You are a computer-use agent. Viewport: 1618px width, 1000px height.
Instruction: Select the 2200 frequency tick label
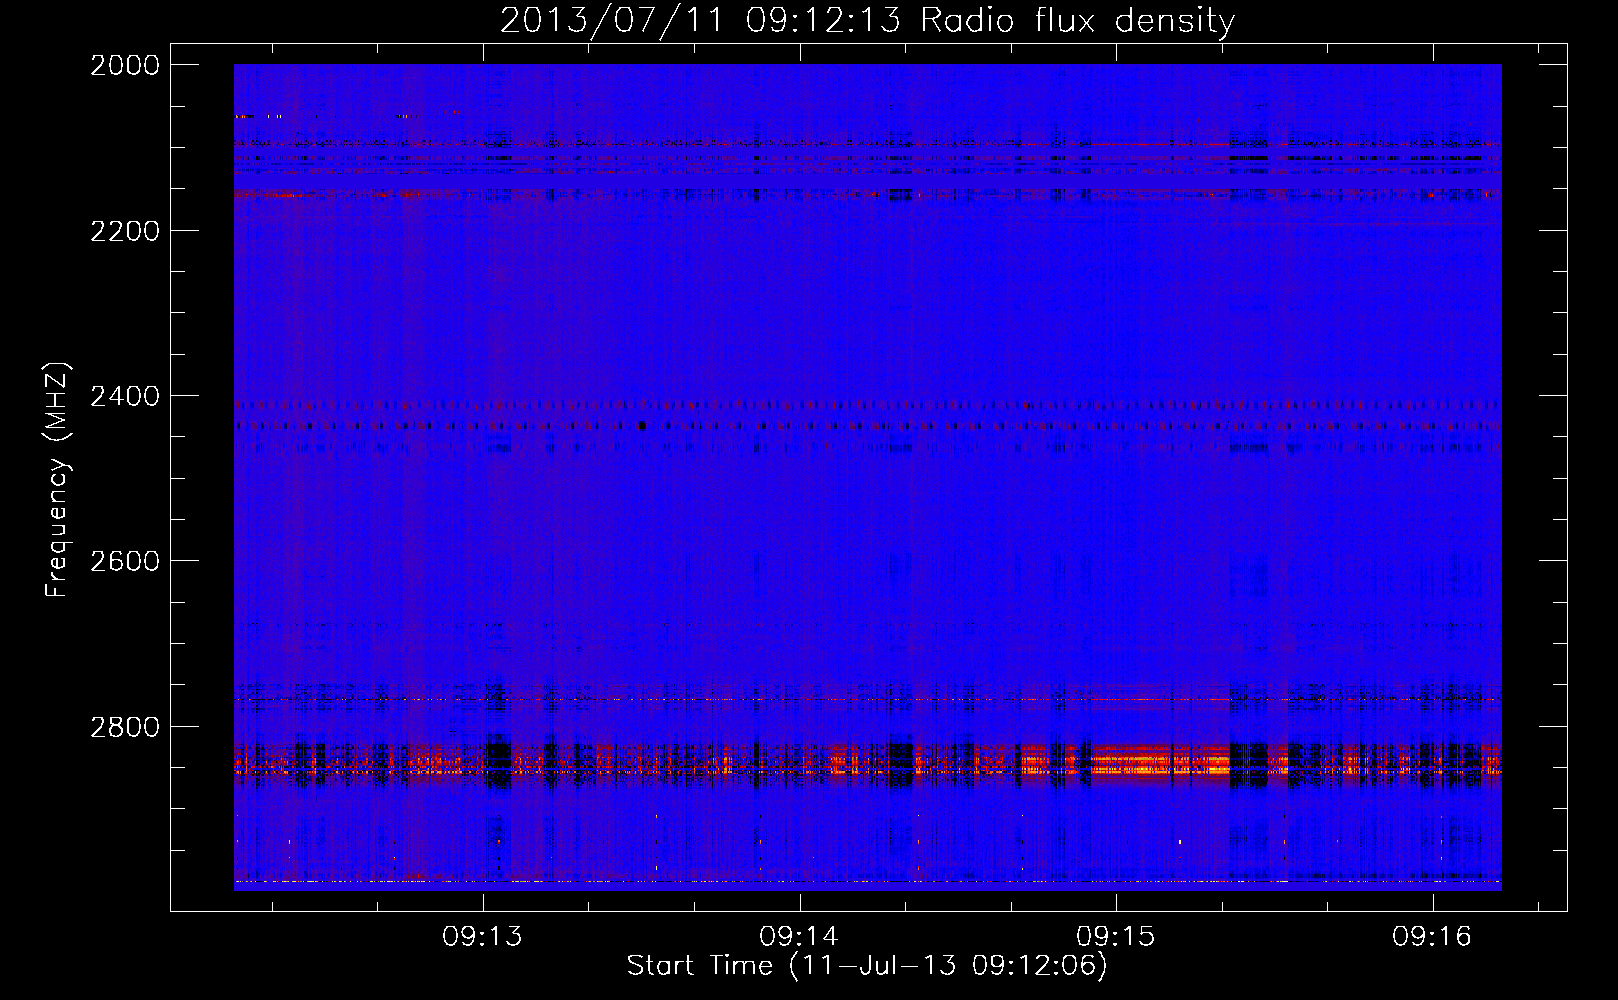pos(125,231)
